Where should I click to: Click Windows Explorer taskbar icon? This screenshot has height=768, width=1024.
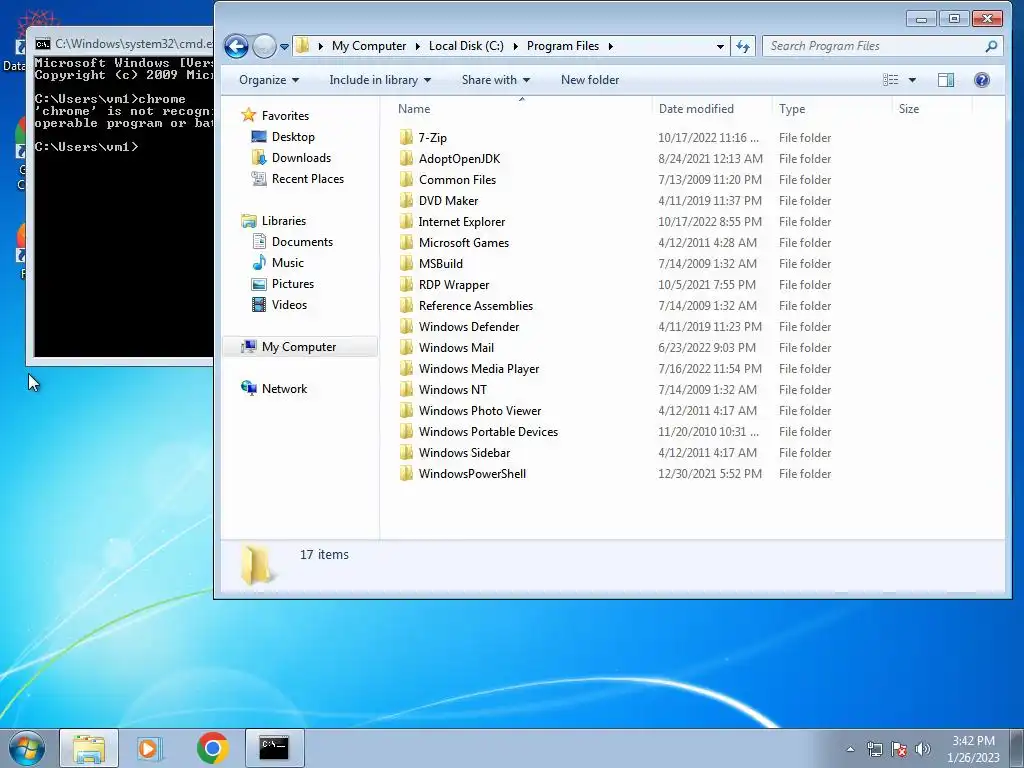pos(89,748)
